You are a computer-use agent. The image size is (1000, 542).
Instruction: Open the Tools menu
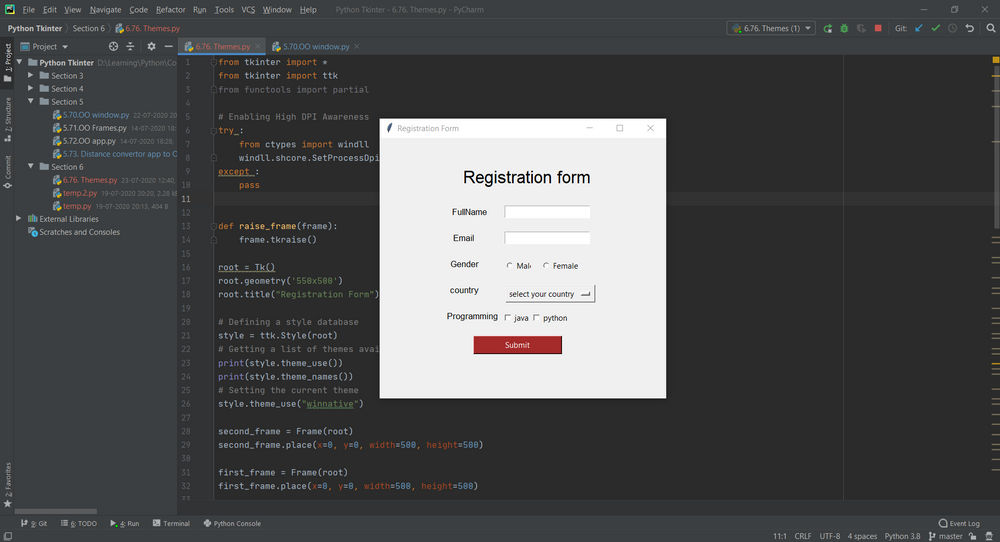pyautogui.click(x=224, y=10)
